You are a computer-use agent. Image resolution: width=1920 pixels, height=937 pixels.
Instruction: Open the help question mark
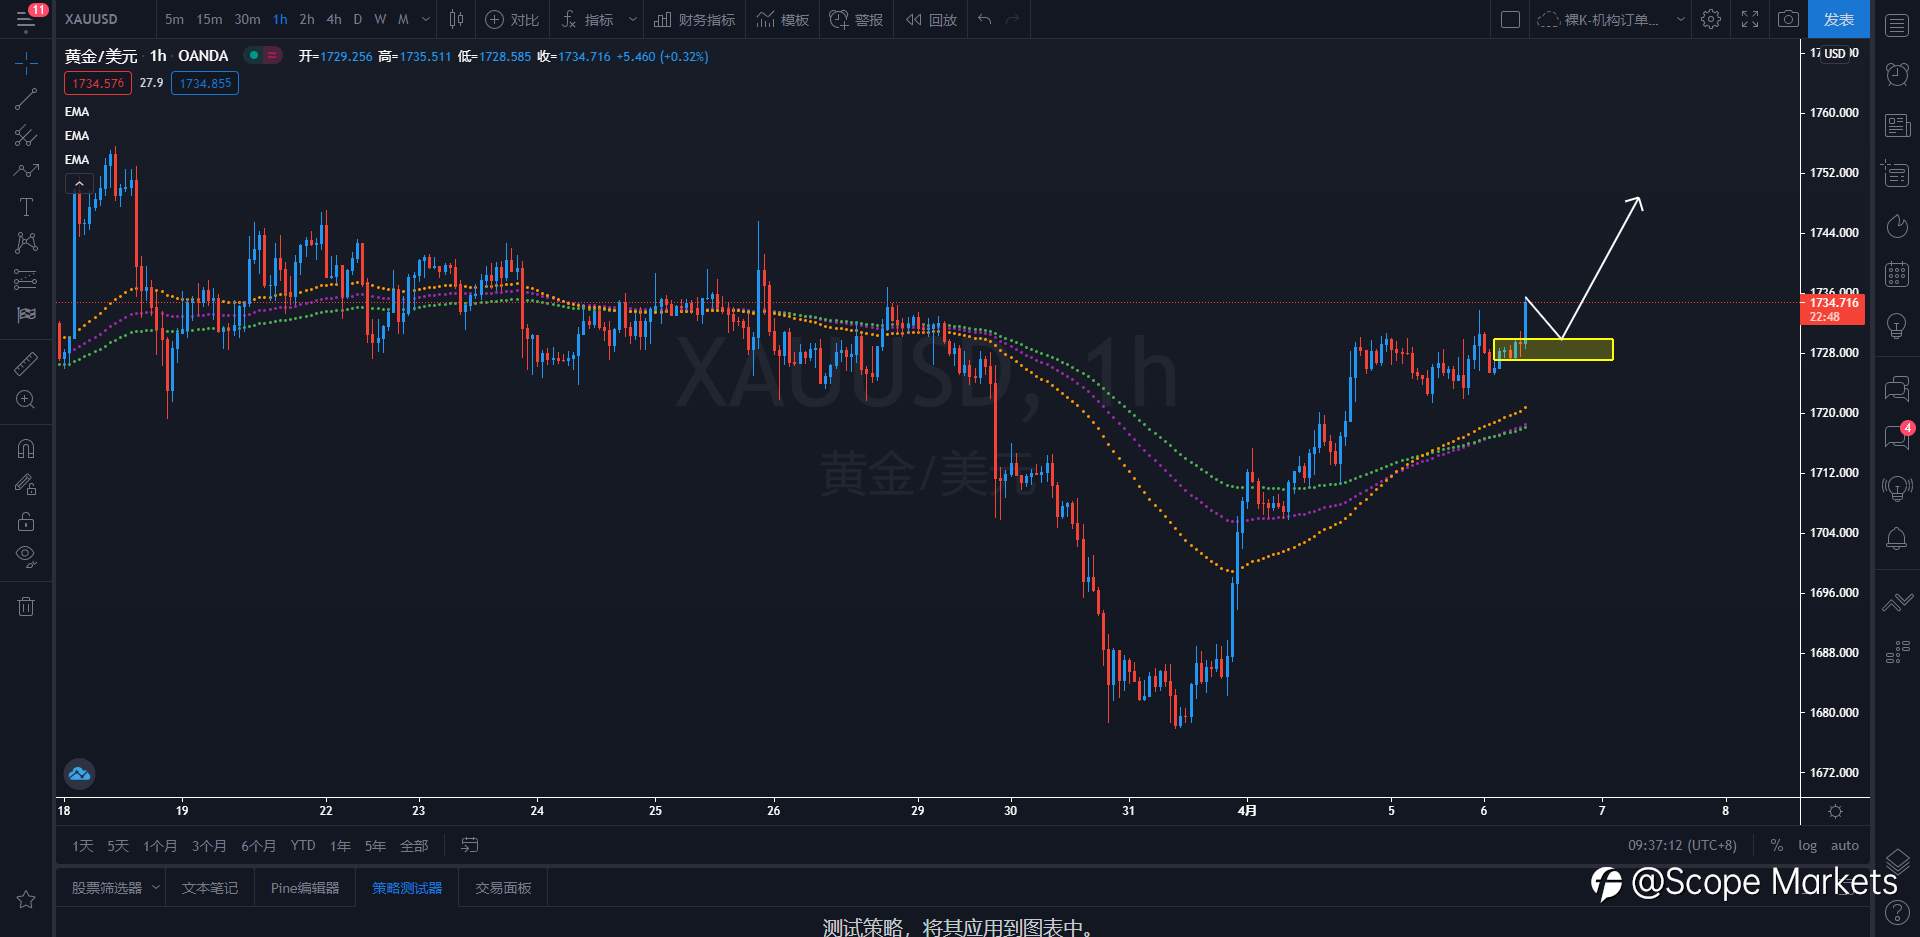pos(1896,912)
